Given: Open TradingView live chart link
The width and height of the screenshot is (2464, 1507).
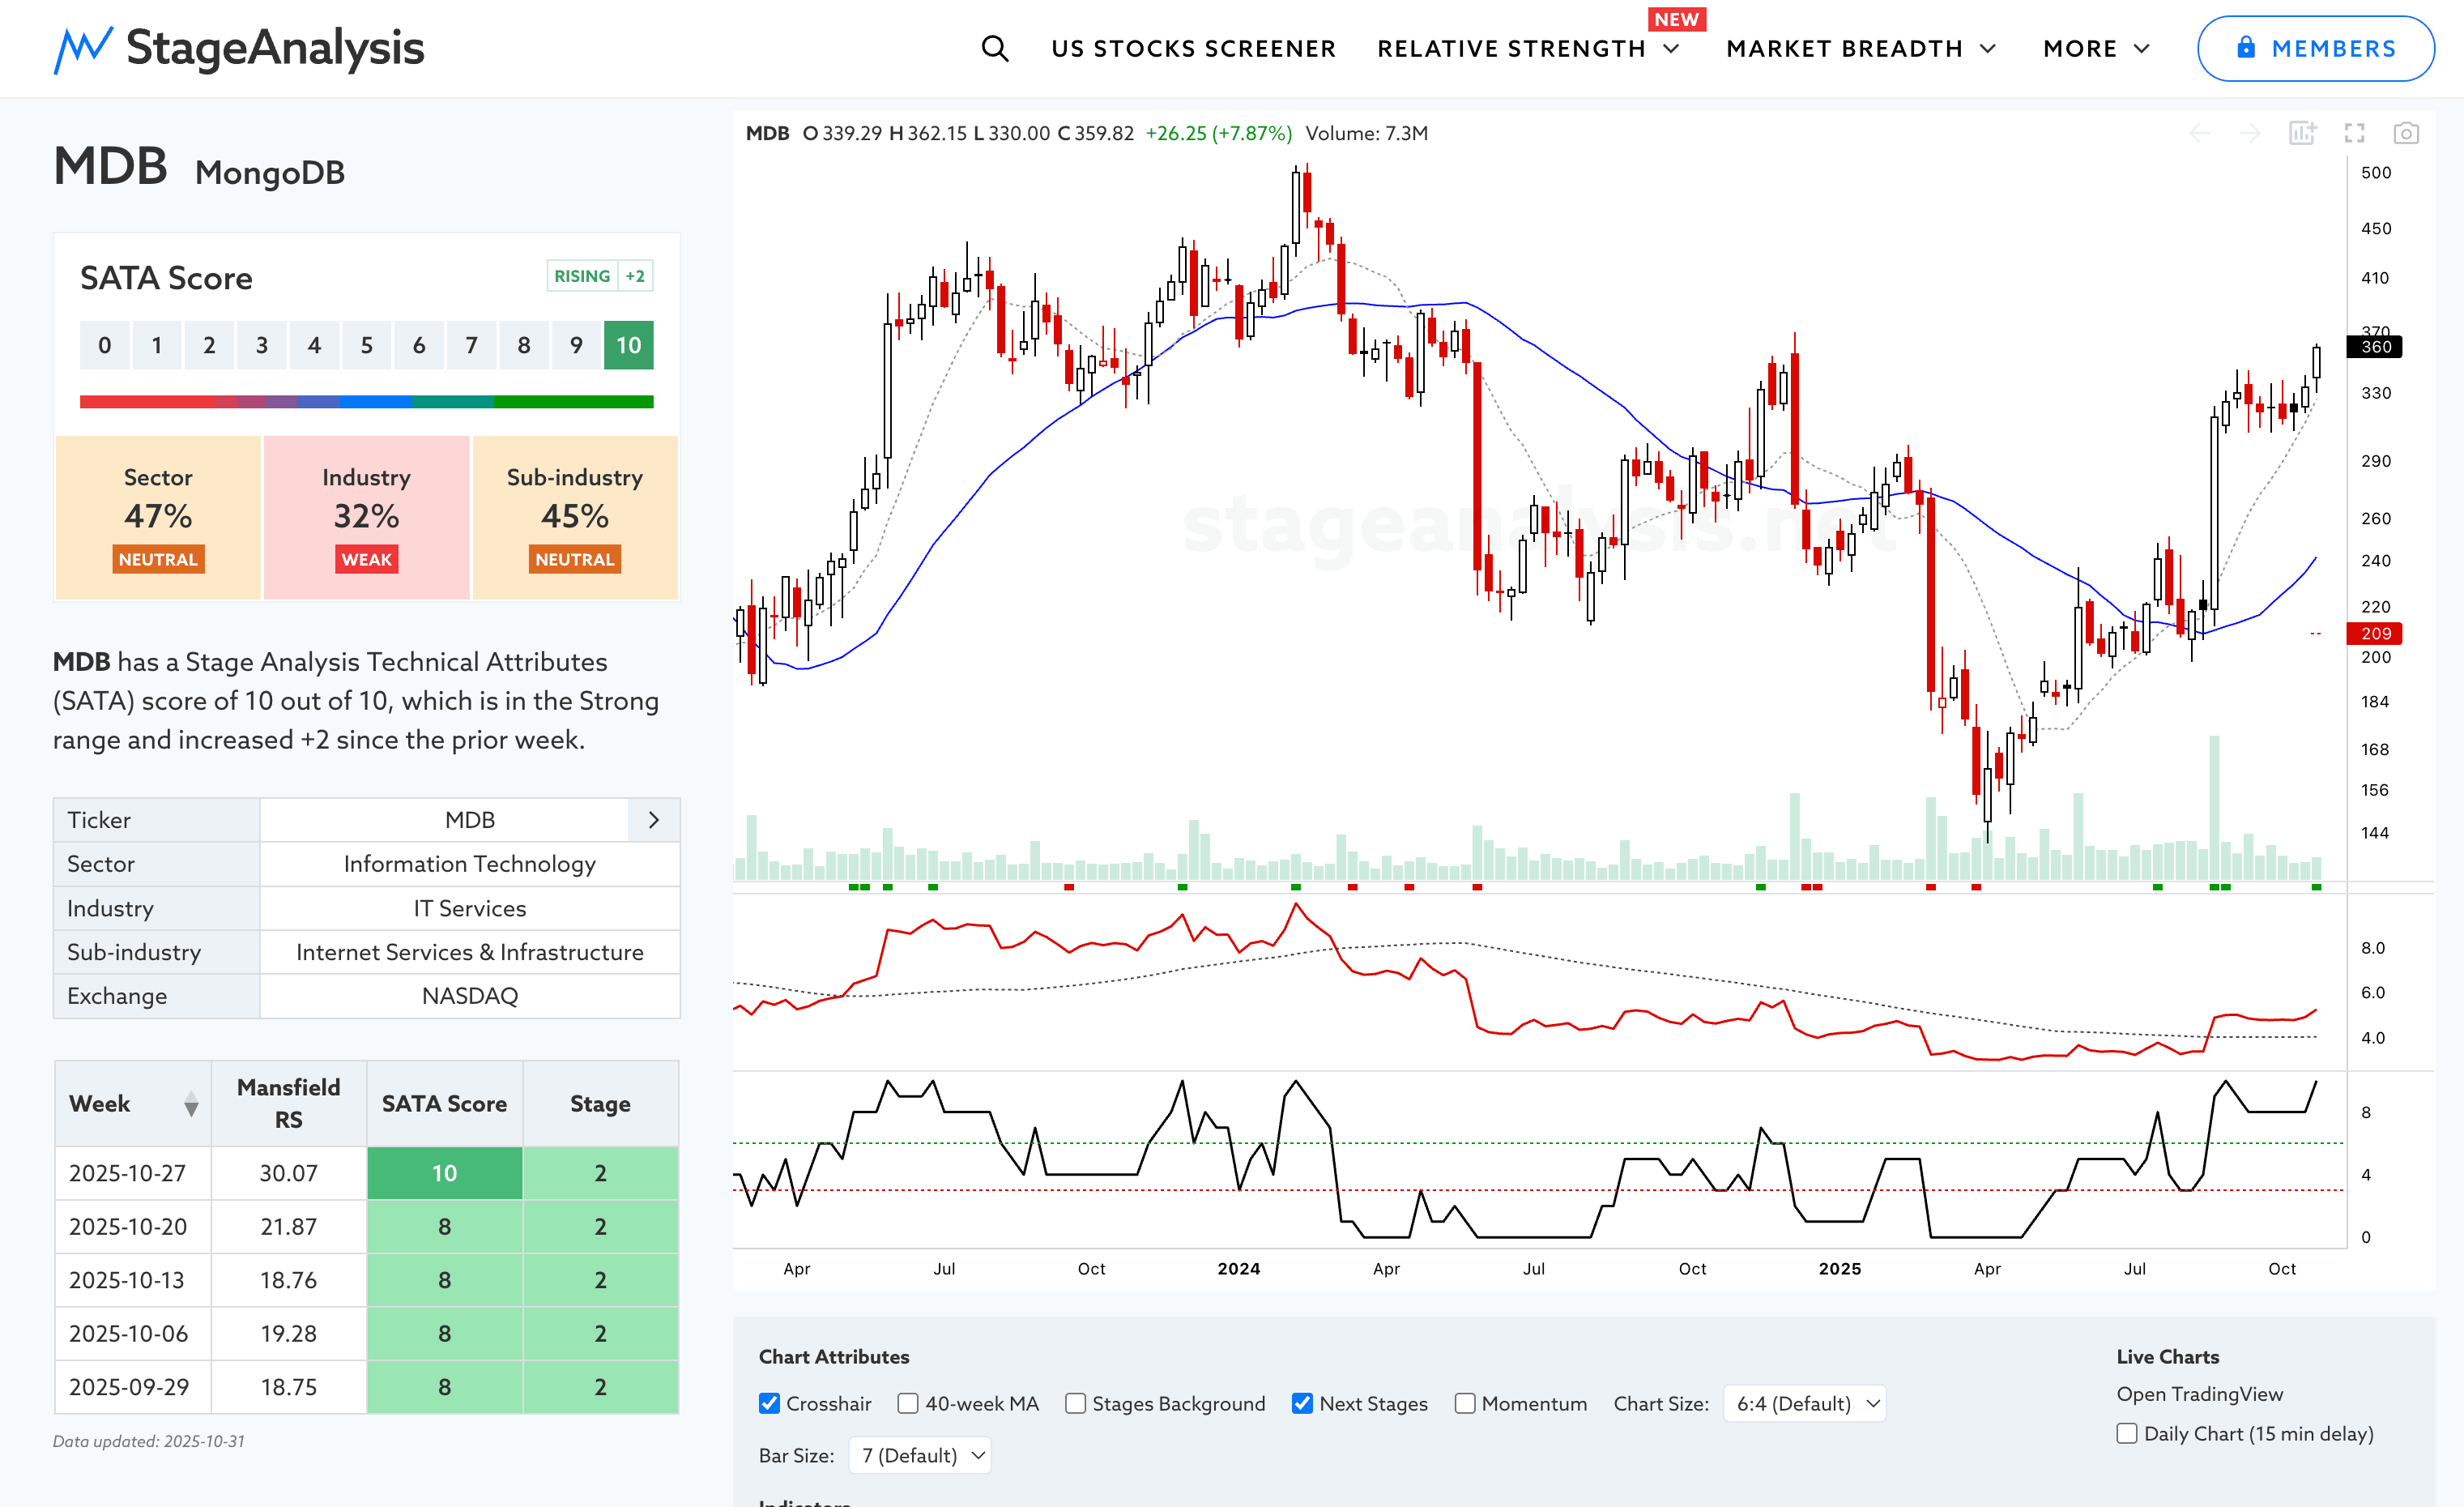Looking at the screenshot, I should click(2199, 1394).
